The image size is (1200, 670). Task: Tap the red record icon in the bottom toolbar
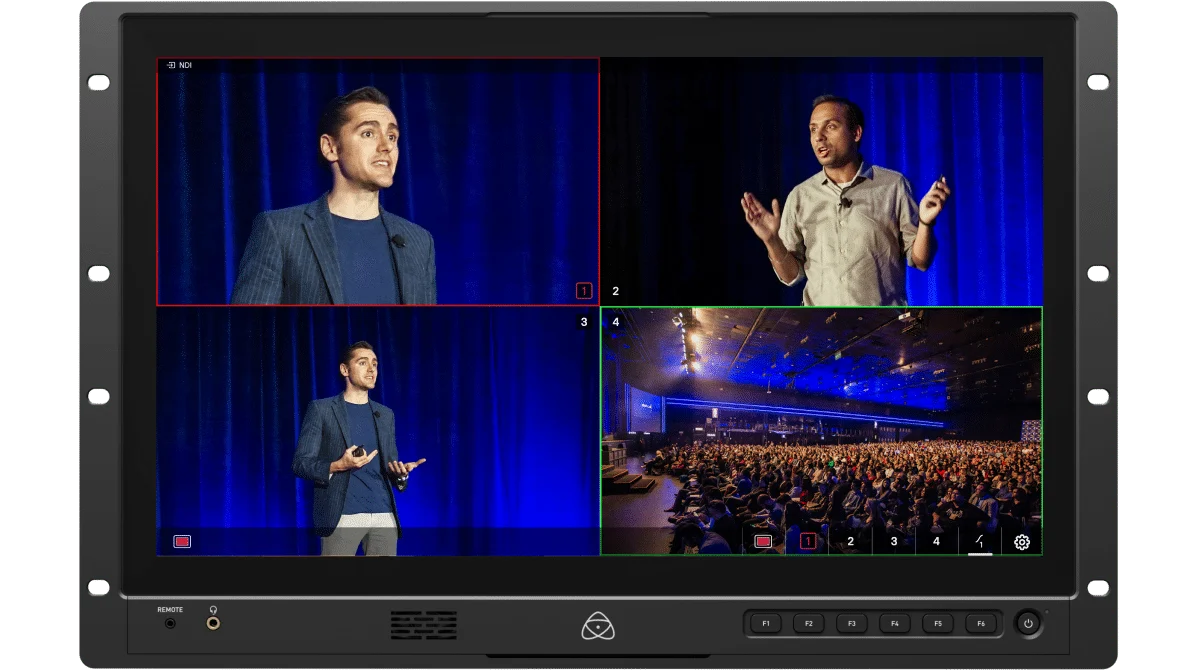[x=764, y=541]
